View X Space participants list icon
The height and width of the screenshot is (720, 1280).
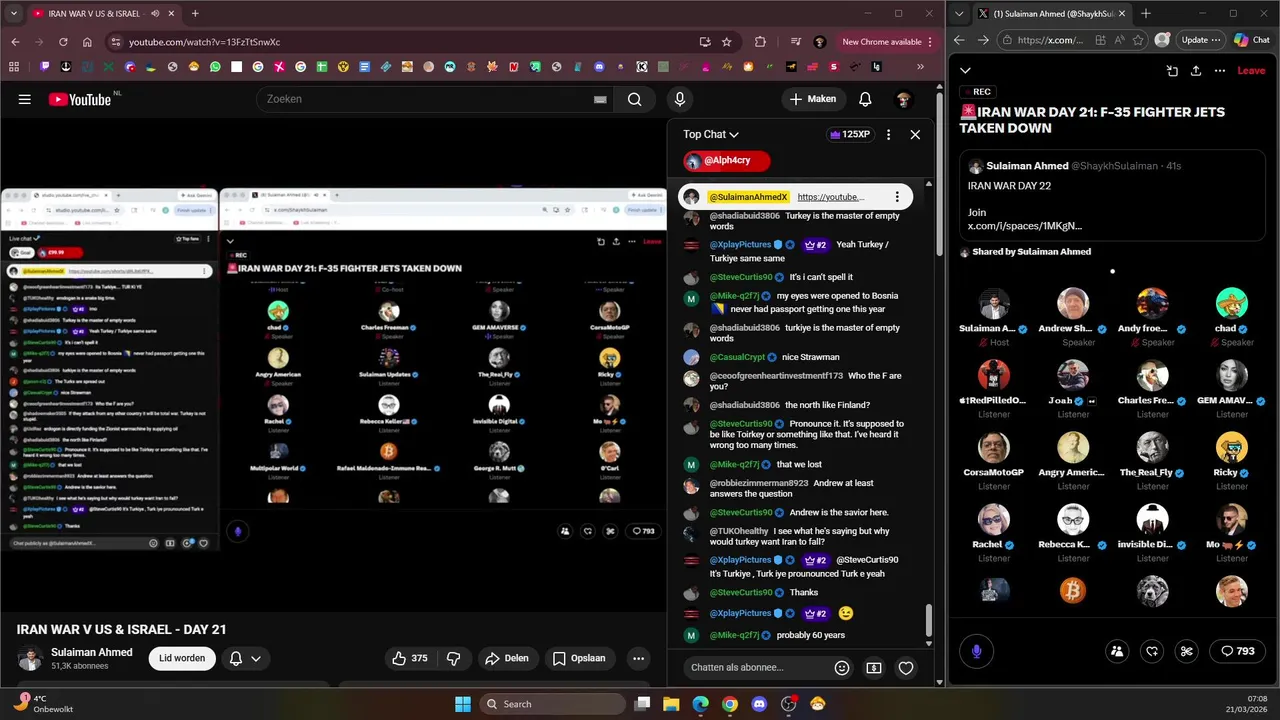point(1117,651)
